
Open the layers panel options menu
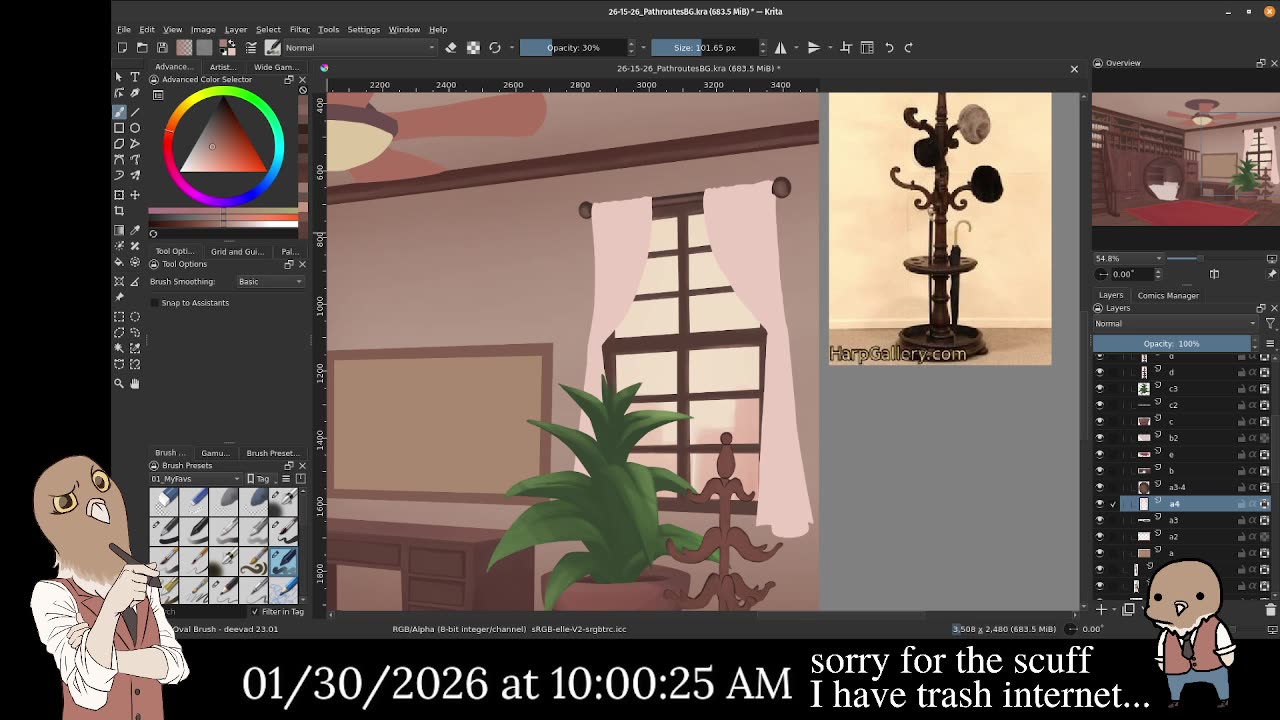[x=1269, y=344]
